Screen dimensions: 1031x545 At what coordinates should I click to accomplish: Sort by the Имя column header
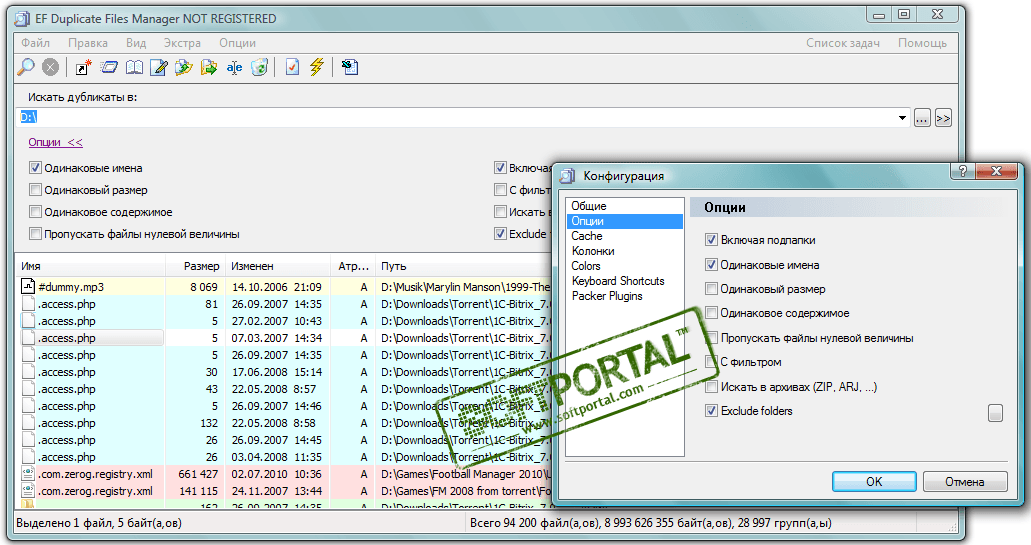click(89, 266)
